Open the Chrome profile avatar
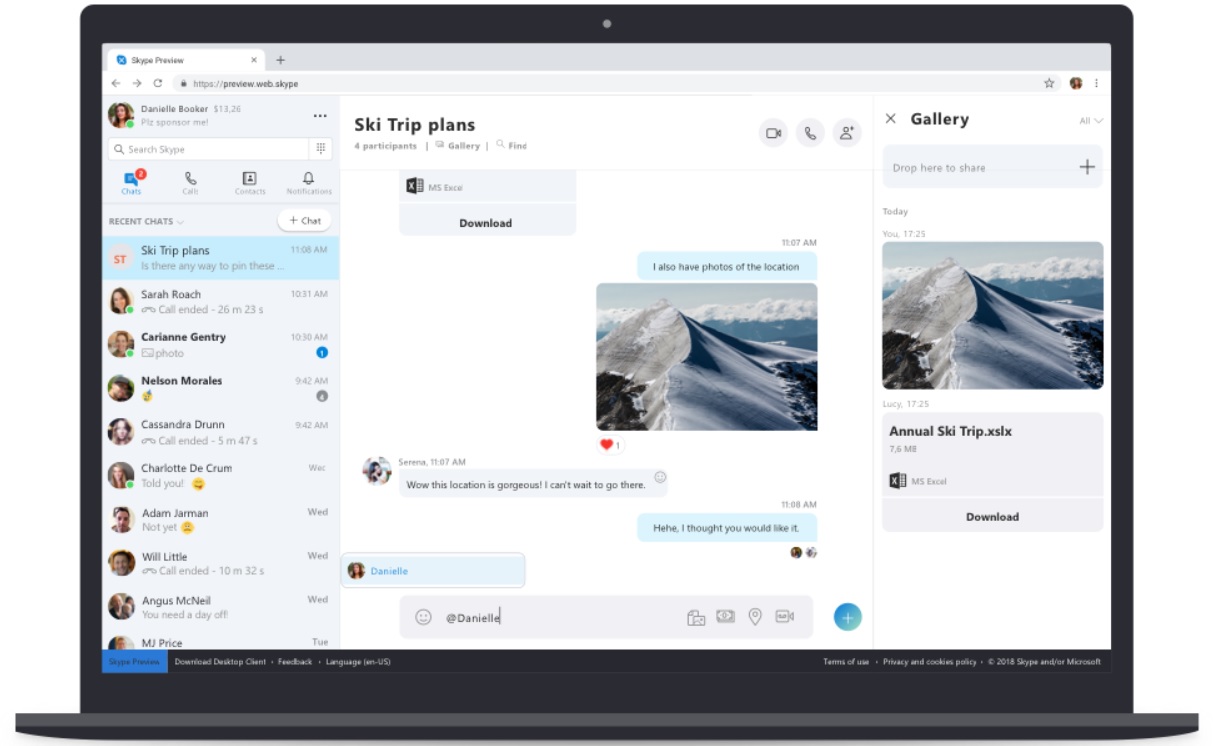Screen dimensions: 1213x746 1076,84
